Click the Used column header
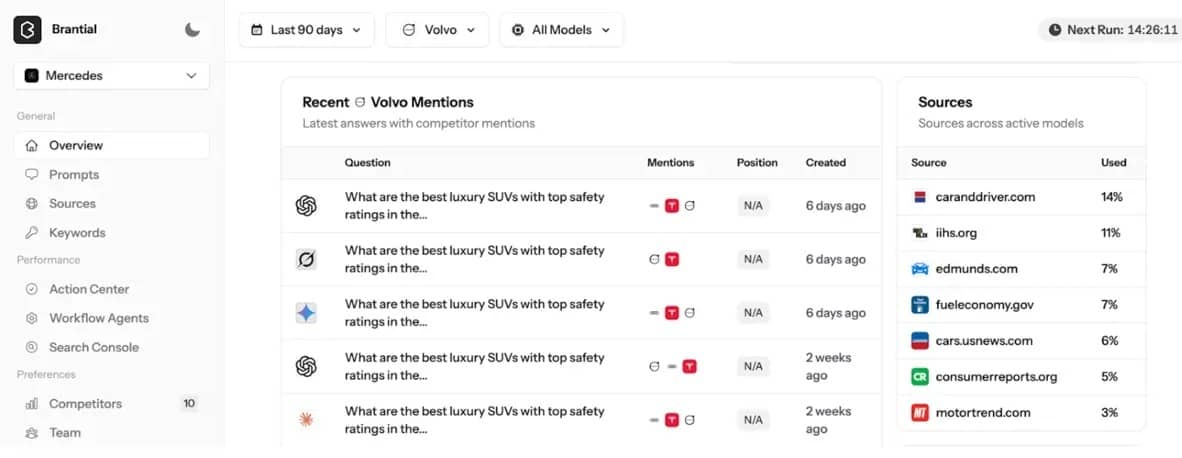Image resolution: width=1182 pixels, height=458 pixels. click(1113, 163)
